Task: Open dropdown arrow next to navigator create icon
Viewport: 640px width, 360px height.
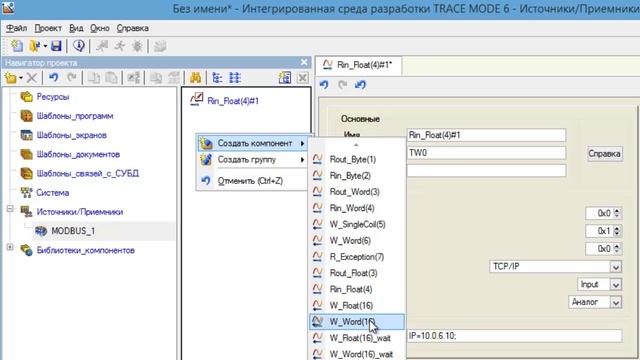Action: (x=21, y=78)
